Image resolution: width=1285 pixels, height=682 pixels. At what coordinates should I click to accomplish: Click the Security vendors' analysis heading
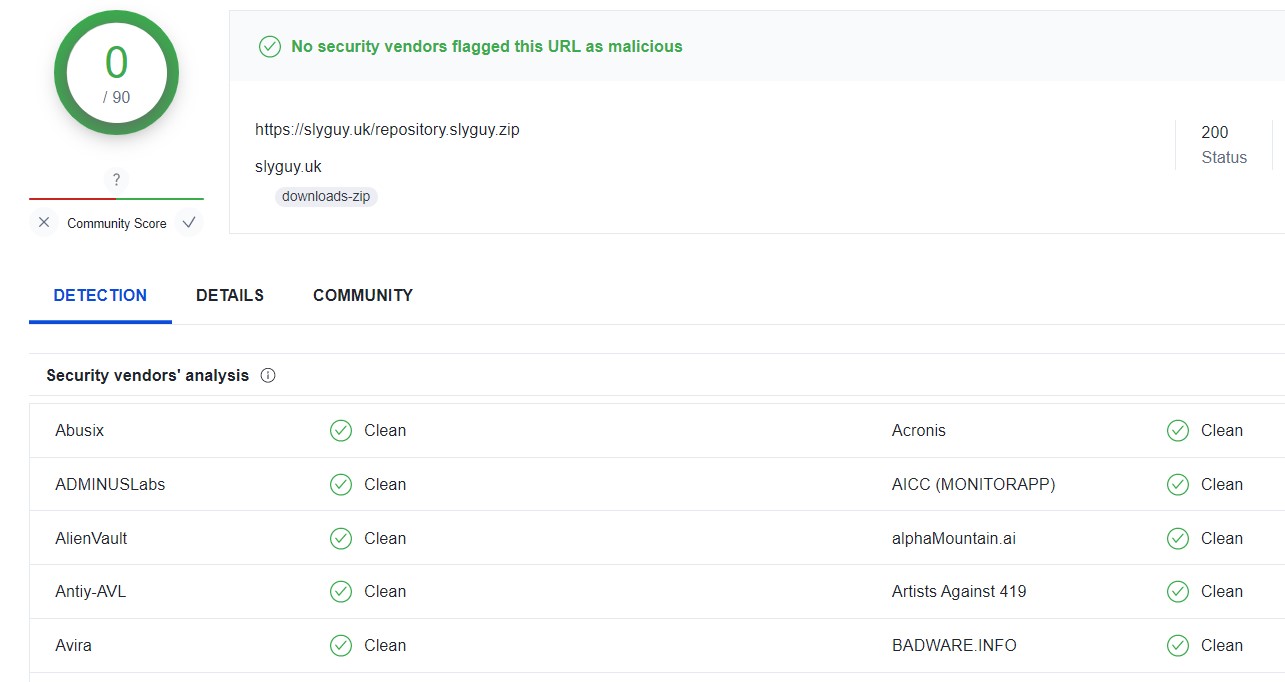tap(148, 376)
